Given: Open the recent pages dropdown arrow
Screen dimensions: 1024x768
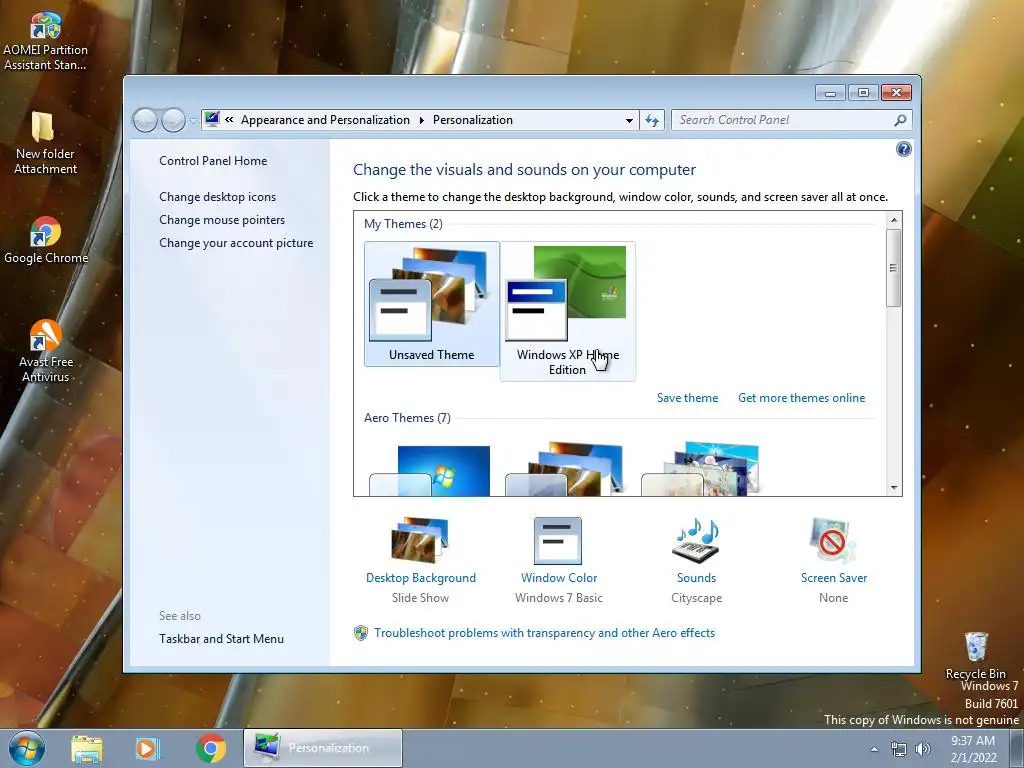Looking at the screenshot, I should point(193,120).
